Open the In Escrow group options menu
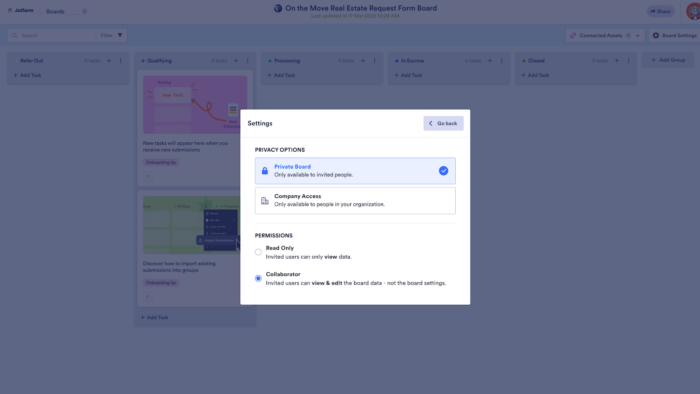The image size is (700, 394). pos(501,61)
